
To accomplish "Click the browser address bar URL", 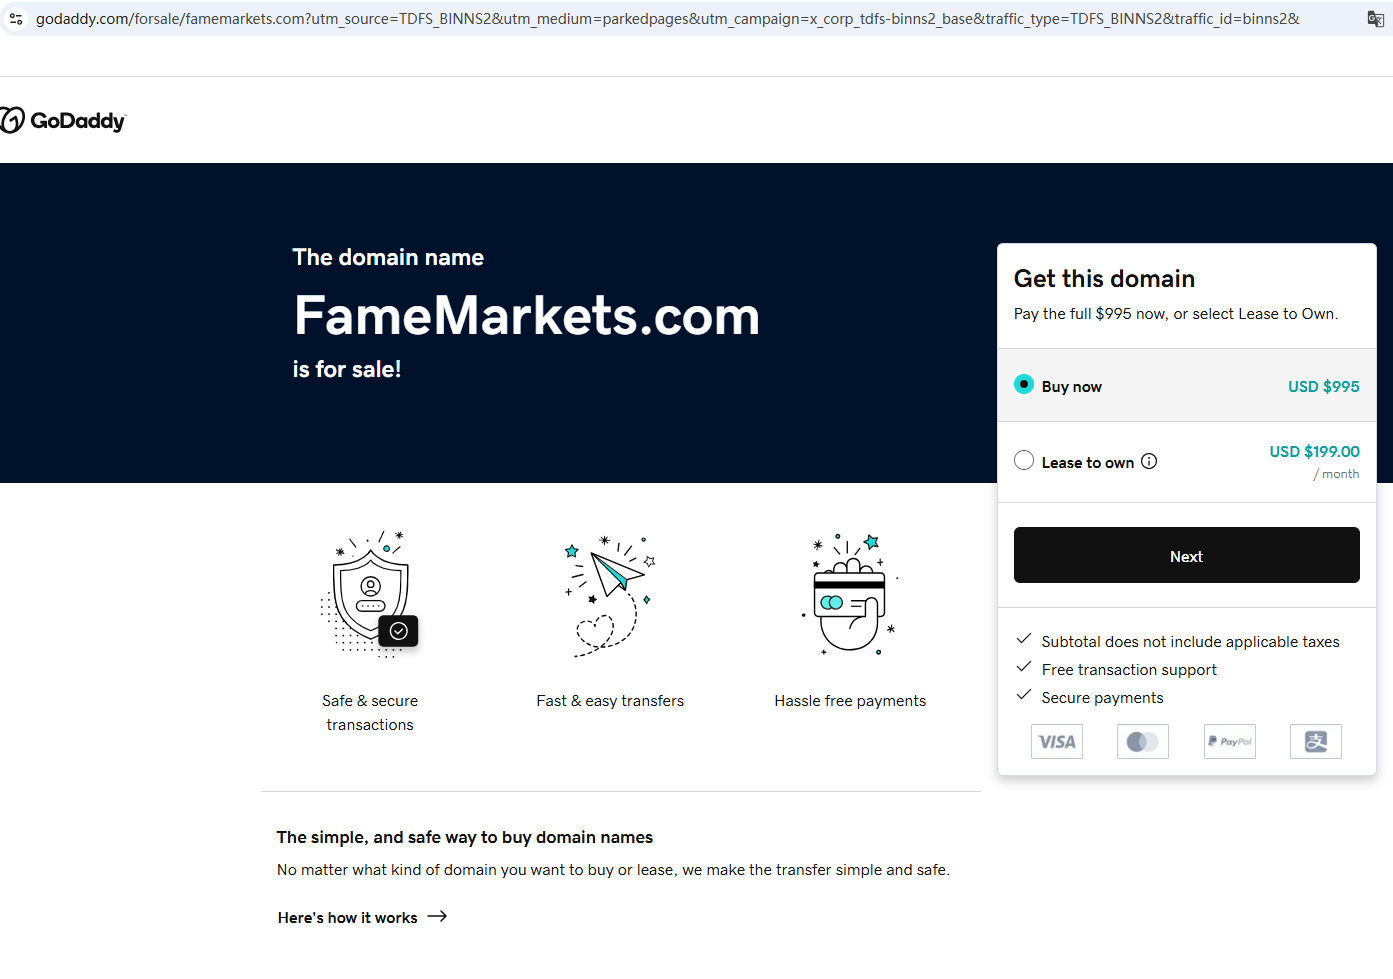I will [667, 19].
